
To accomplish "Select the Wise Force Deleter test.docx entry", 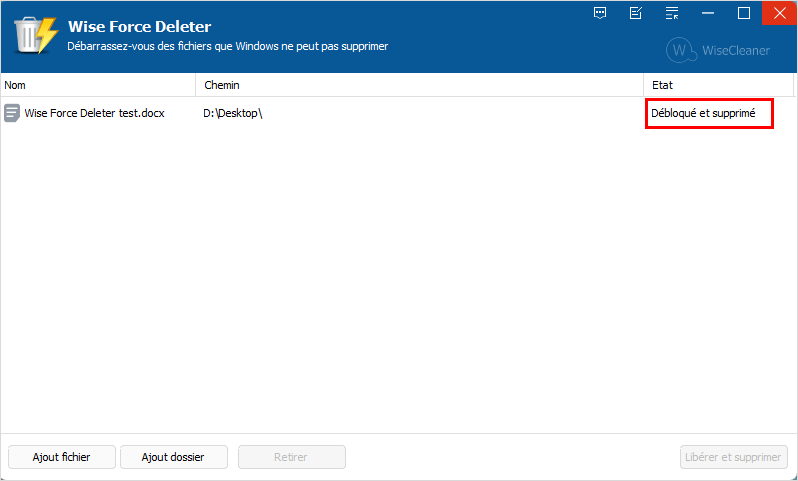I will 94,113.
